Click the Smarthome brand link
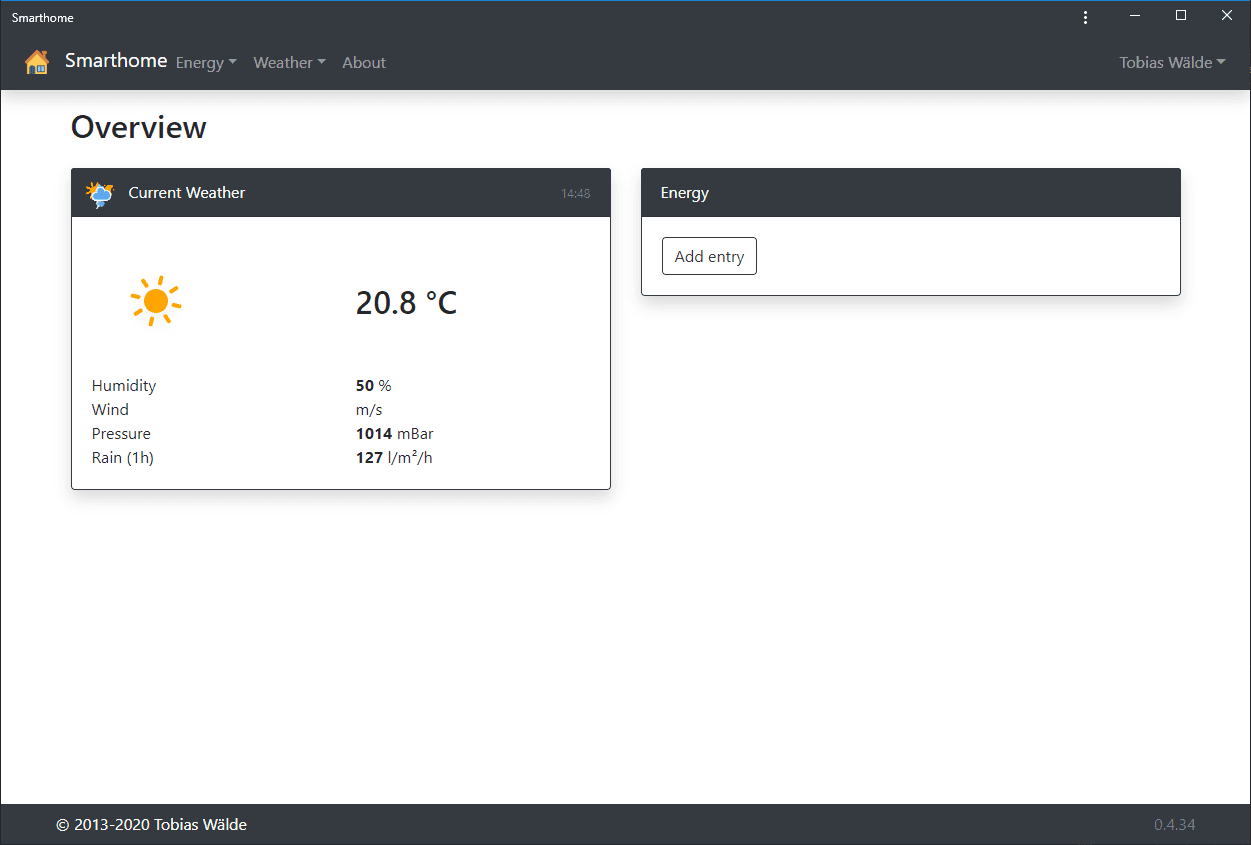This screenshot has width=1251, height=845. (116, 61)
